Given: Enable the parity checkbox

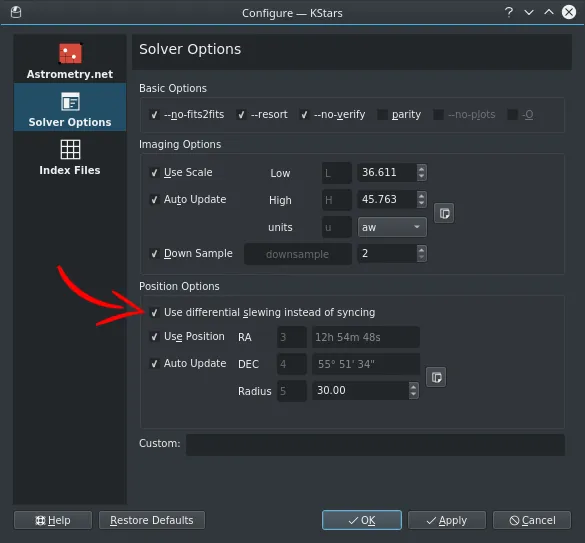Looking at the screenshot, I should point(382,115).
